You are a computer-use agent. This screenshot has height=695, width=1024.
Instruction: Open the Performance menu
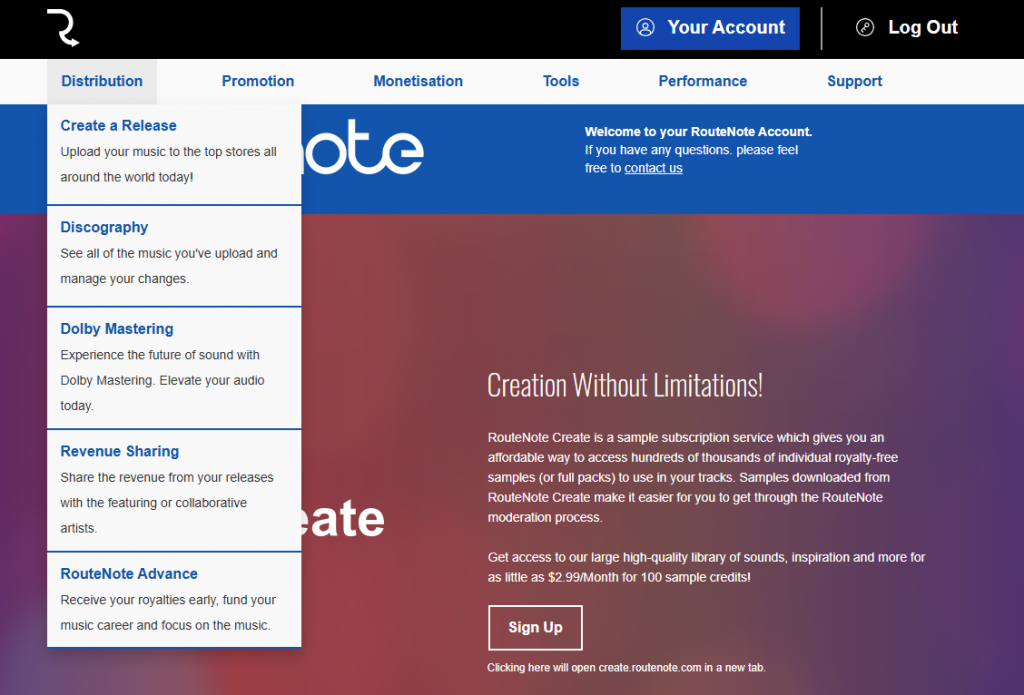[702, 81]
